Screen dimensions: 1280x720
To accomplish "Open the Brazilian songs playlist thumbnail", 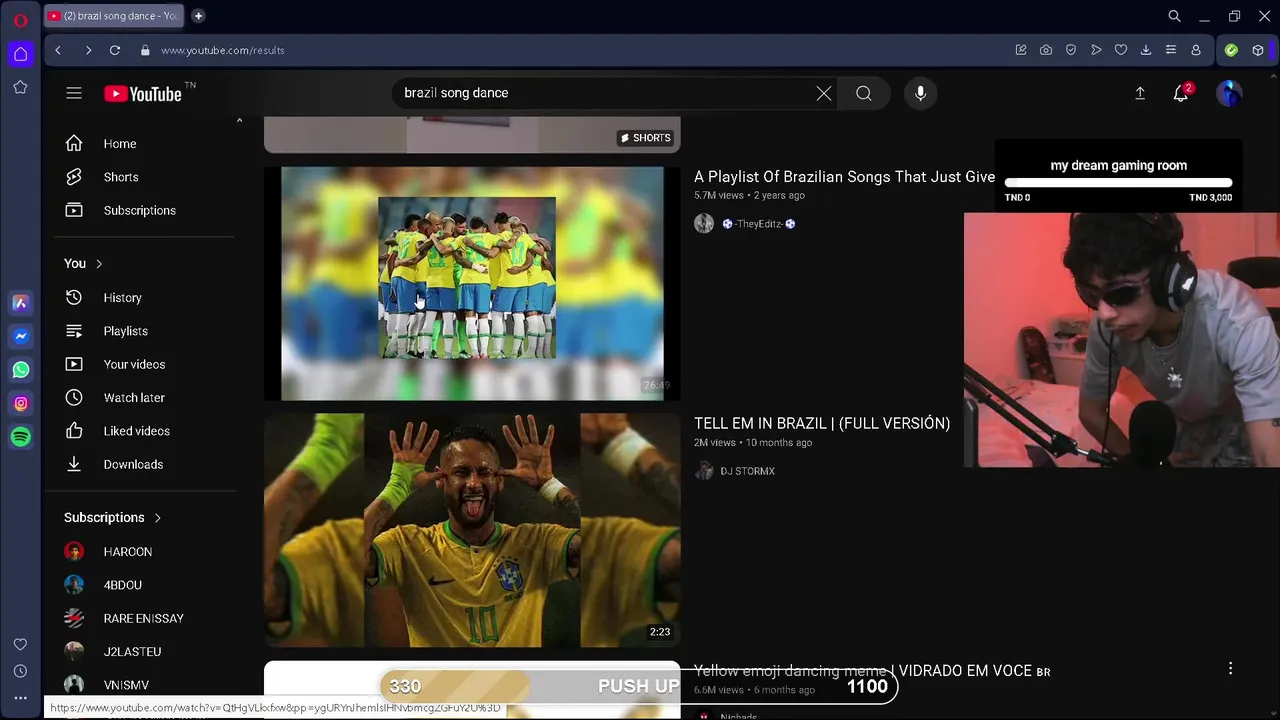I will 472,283.
